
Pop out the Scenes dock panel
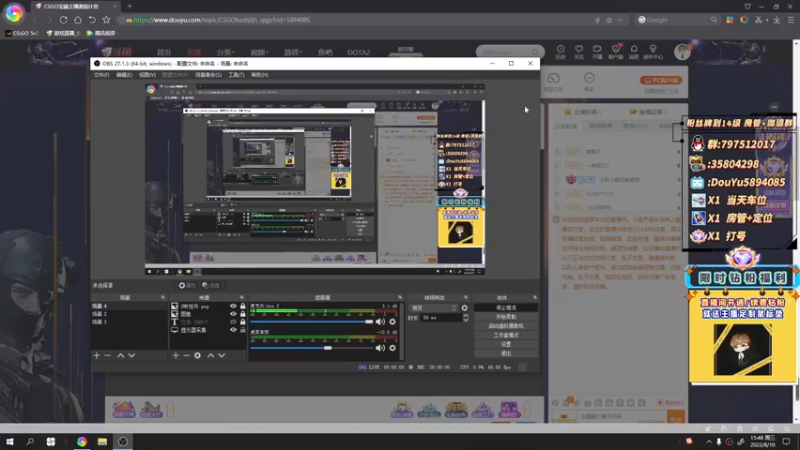point(163,297)
